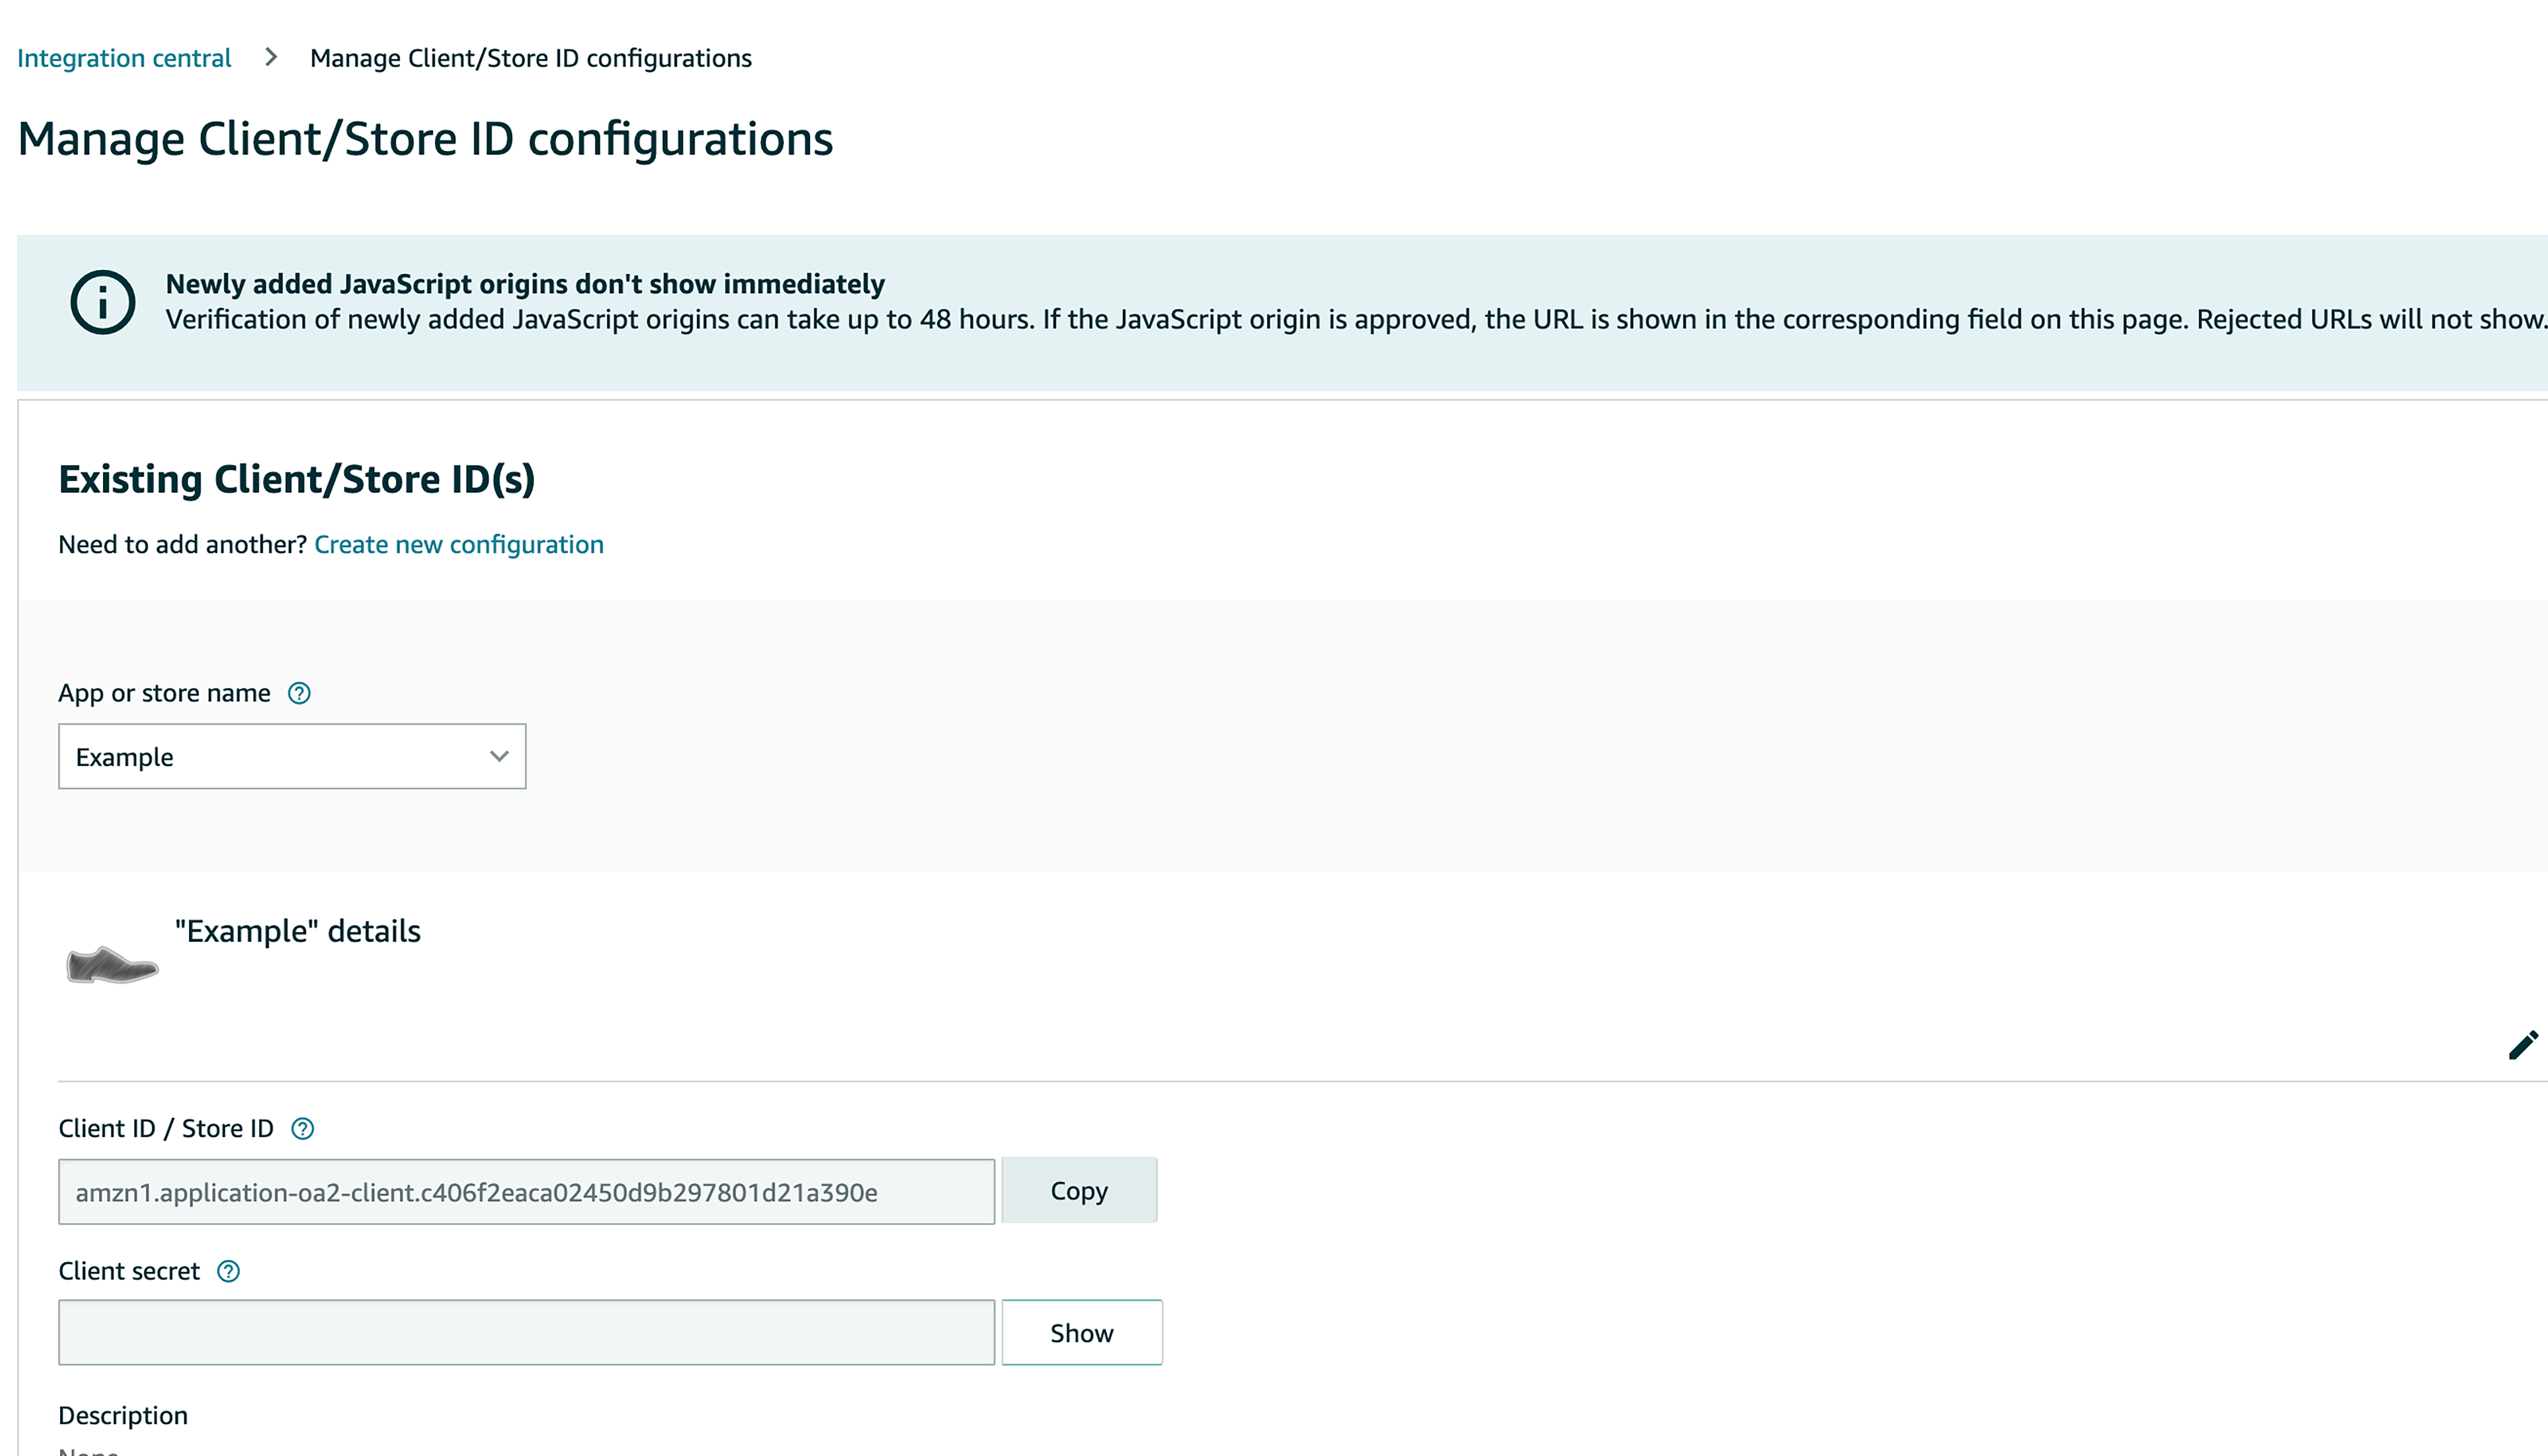Click the Description label

123,1415
